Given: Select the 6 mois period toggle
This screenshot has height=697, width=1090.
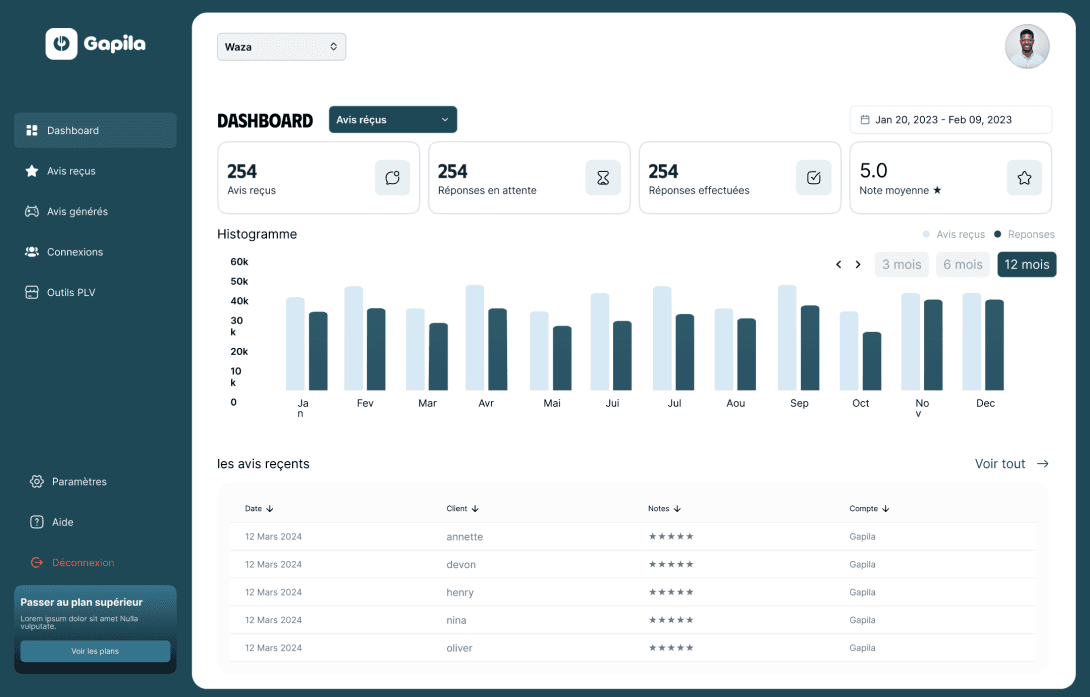Looking at the screenshot, I should (x=963, y=265).
